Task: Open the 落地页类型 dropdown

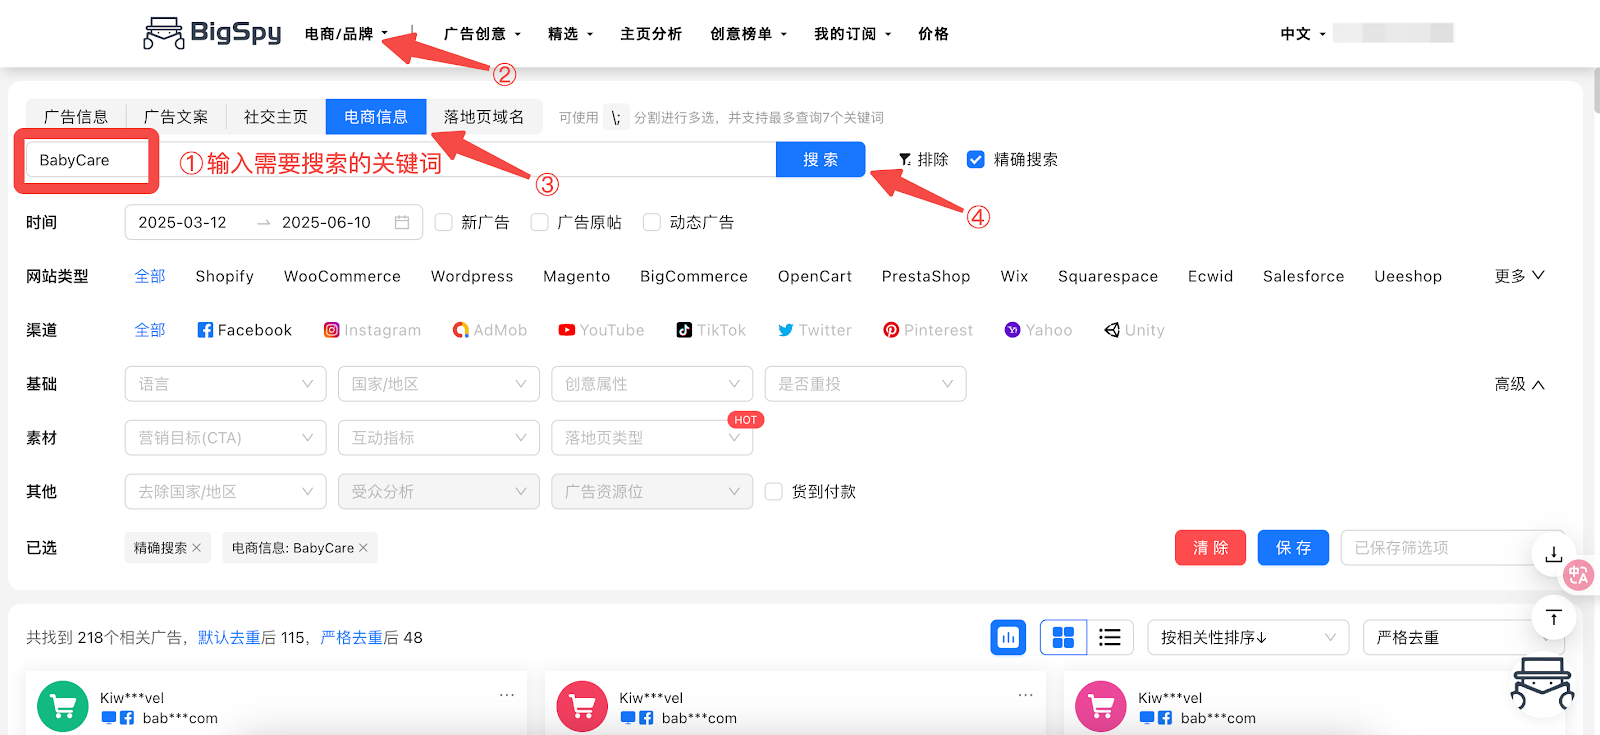Action: 652,438
